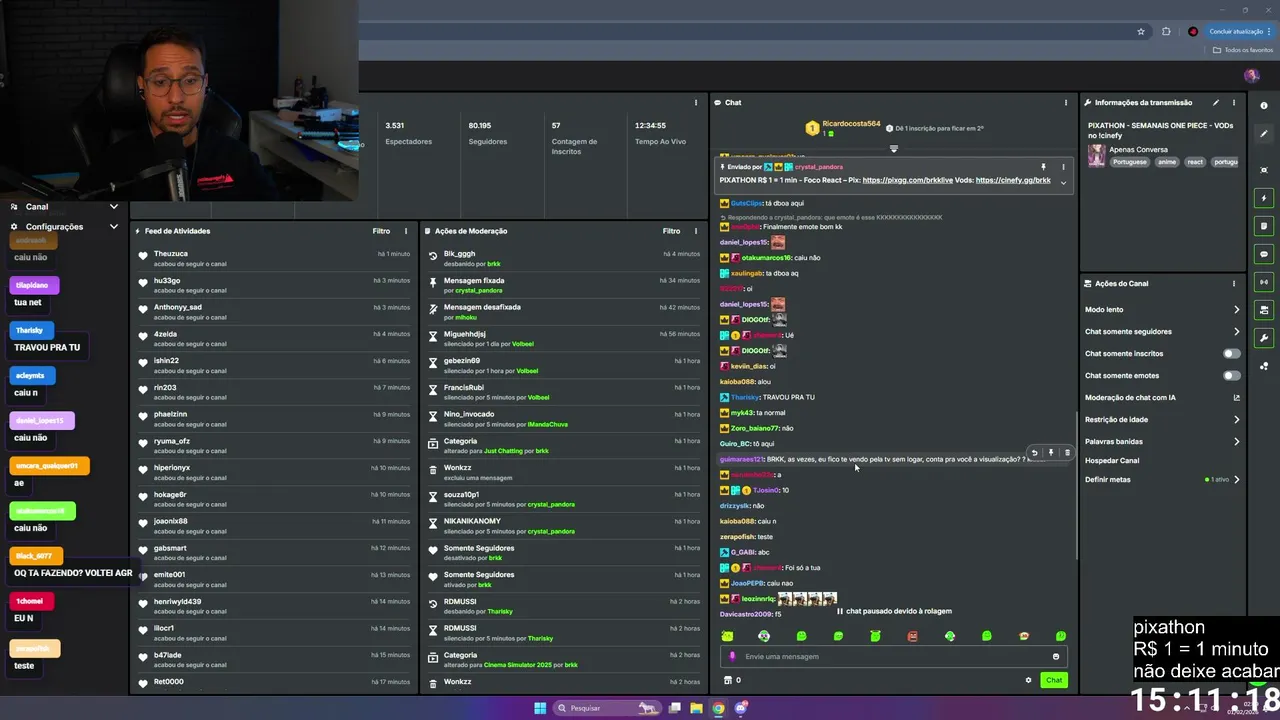The width and height of the screenshot is (1280, 720).
Task: Open the pixgg.com/brkklive link
Action: [907, 180]
